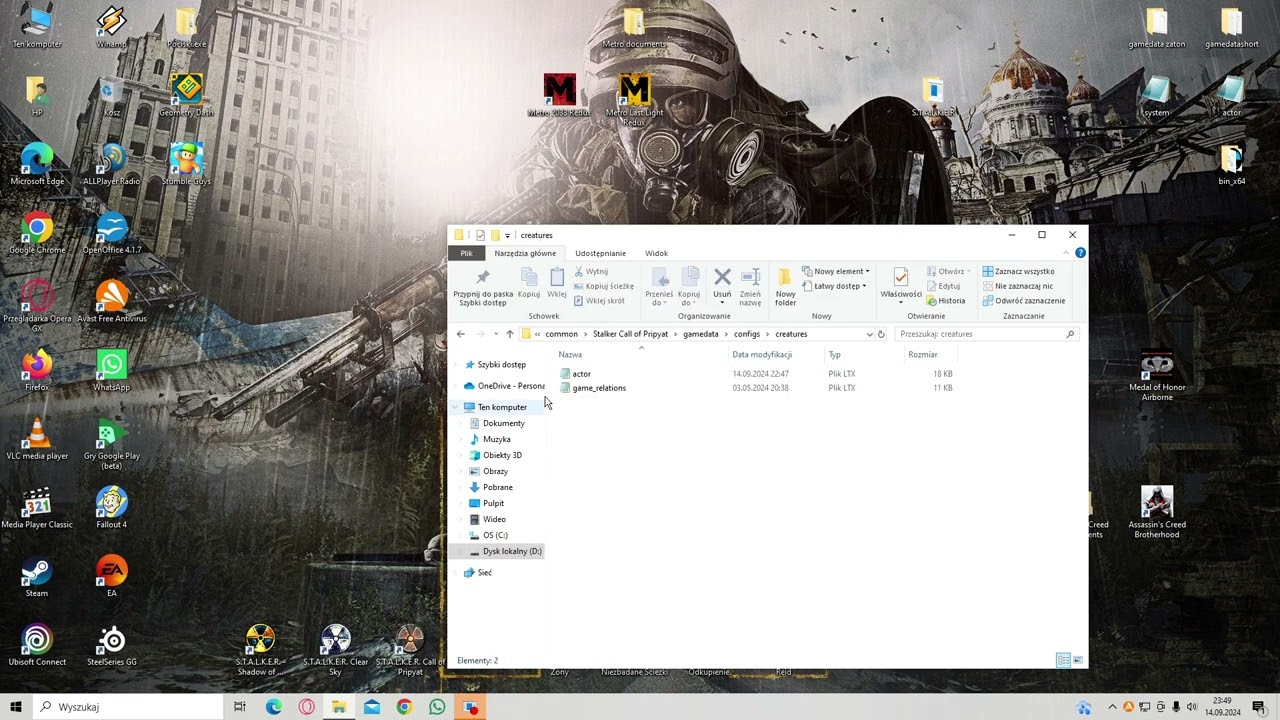Click the Usuń delete icon
The image size is (1280, 720).
tap(722, 285)
